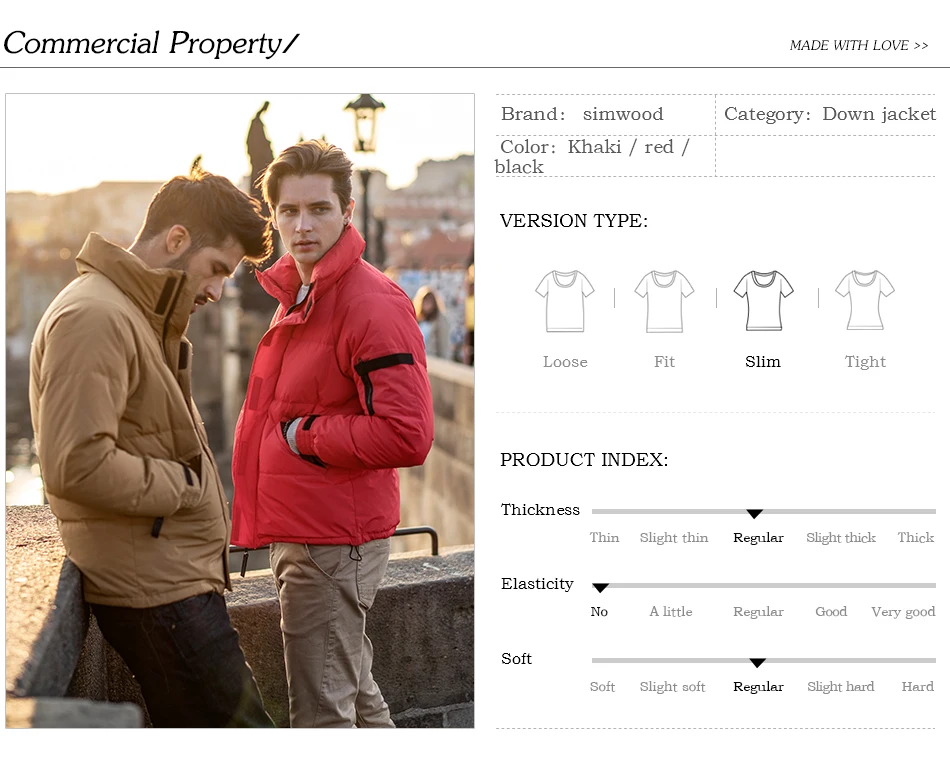
Task: Select the Fit t-shirt icon
Action: pyautogui.click(x=664, y=301)
